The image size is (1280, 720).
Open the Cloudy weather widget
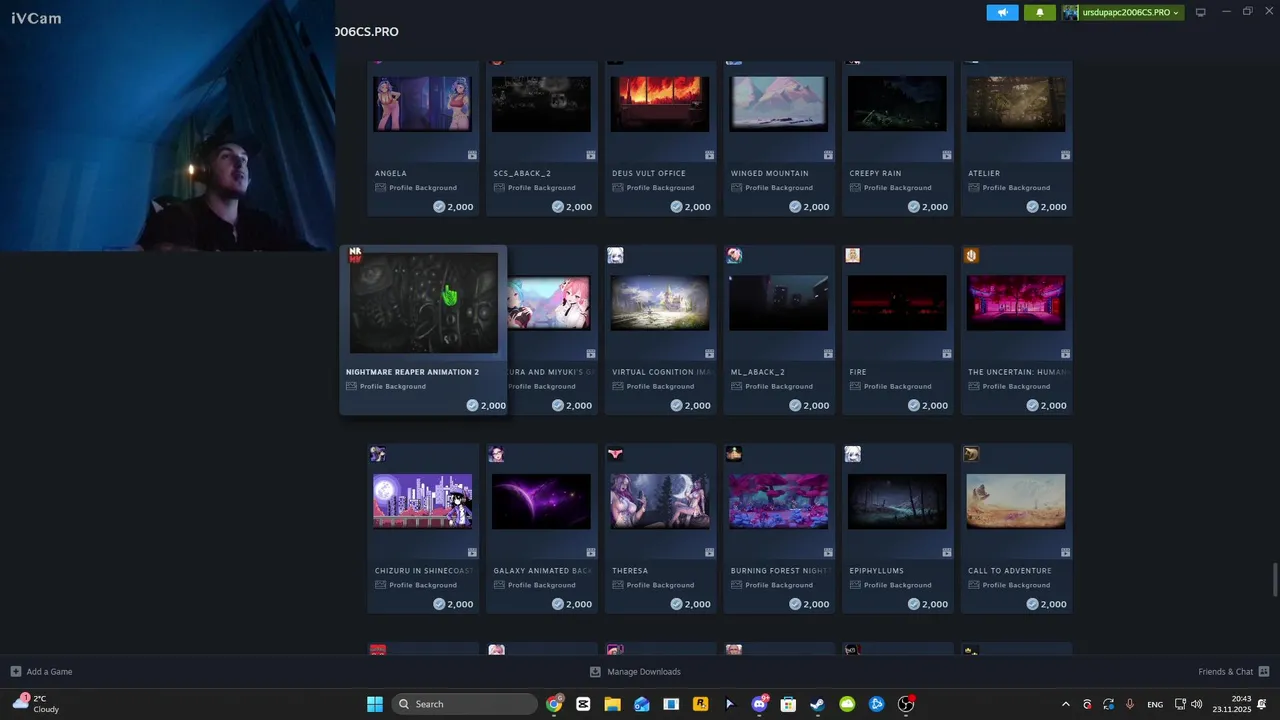tap(36, 704)
